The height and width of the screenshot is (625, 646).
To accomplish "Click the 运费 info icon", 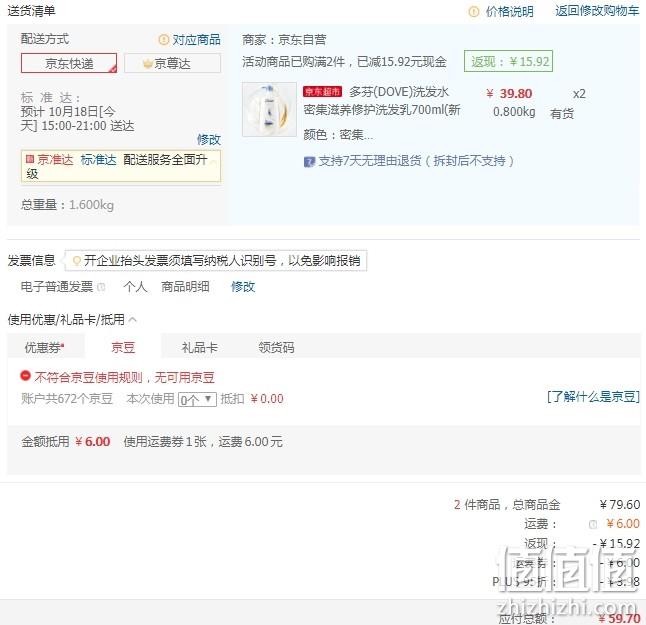I will [x=593, y=524].
